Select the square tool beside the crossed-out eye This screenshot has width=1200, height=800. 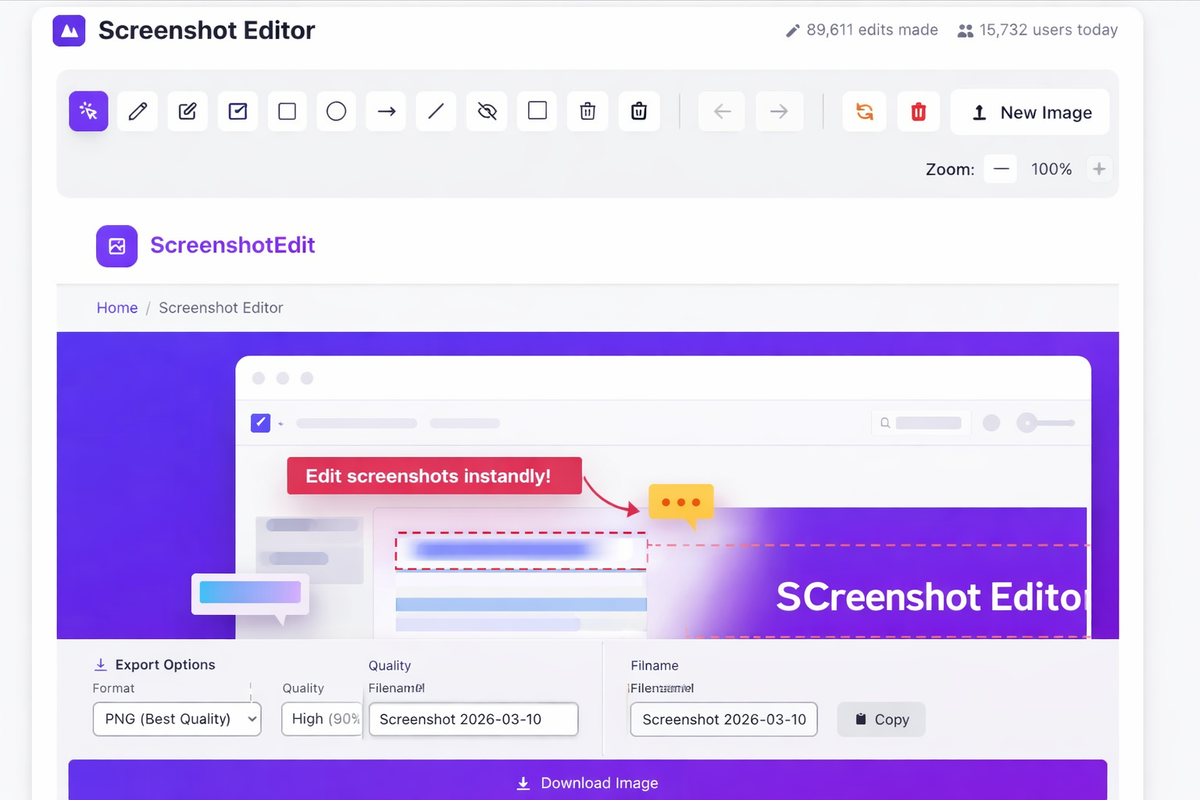click(x=537, y=111)
